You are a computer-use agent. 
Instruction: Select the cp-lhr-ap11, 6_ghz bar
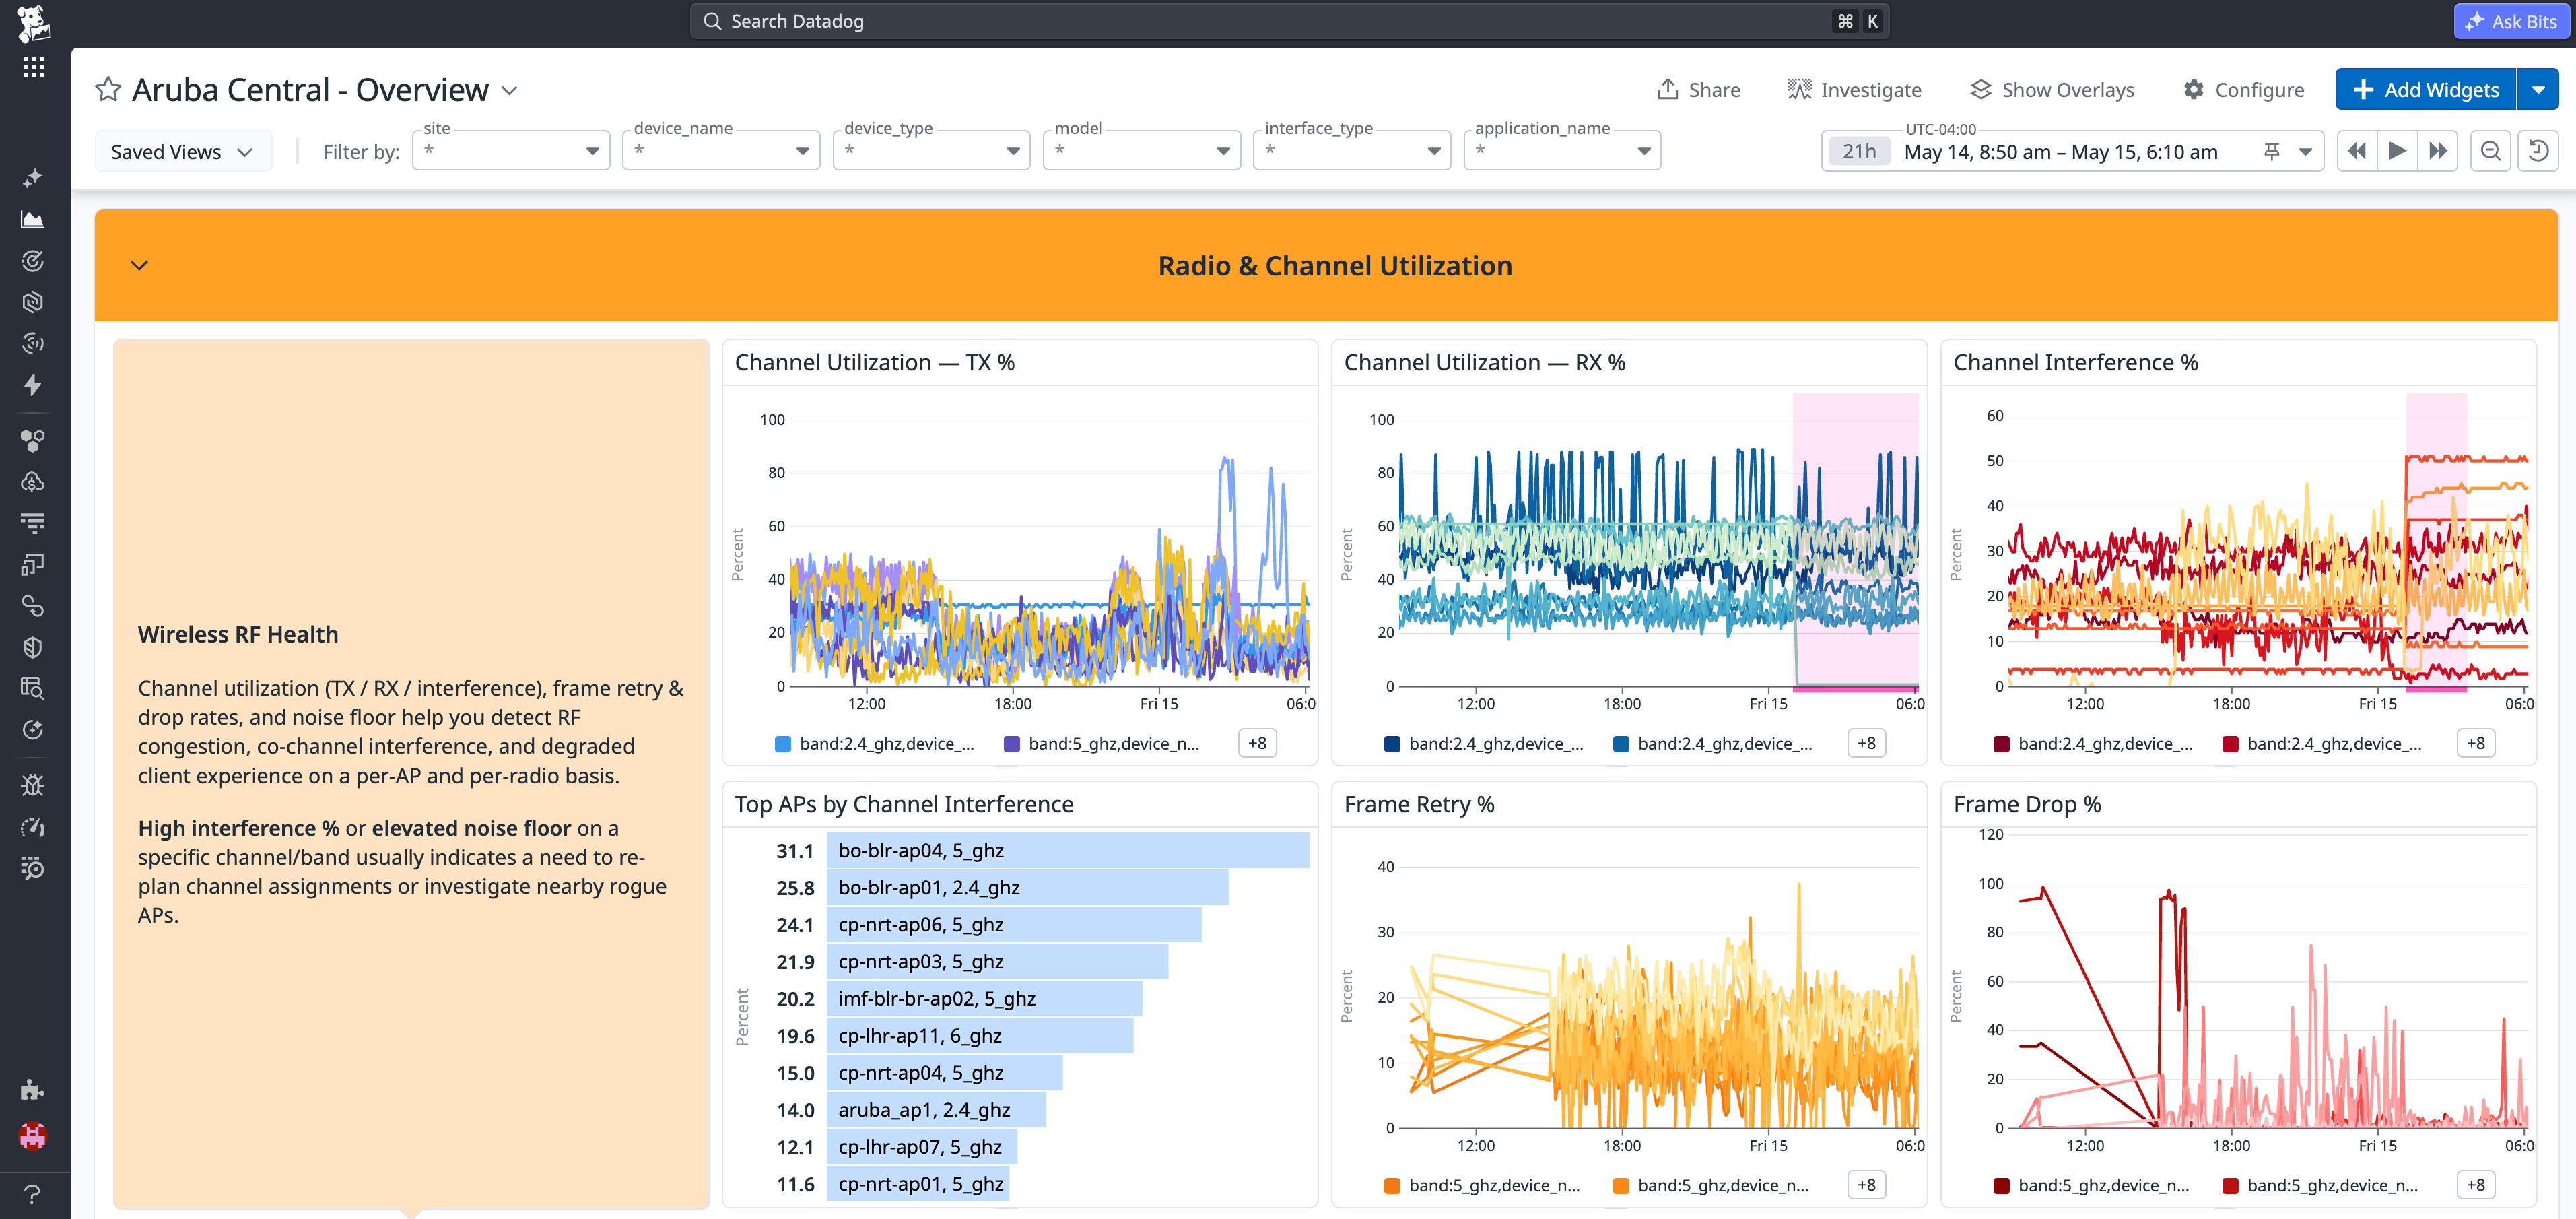pos(980,1035)
